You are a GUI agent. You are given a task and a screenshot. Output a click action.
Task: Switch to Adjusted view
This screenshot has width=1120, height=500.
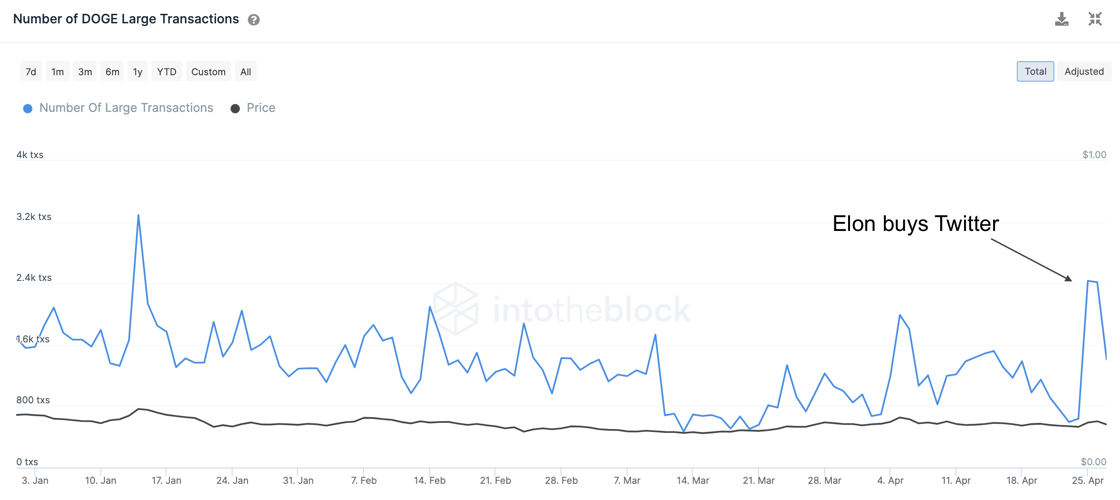1084,72
